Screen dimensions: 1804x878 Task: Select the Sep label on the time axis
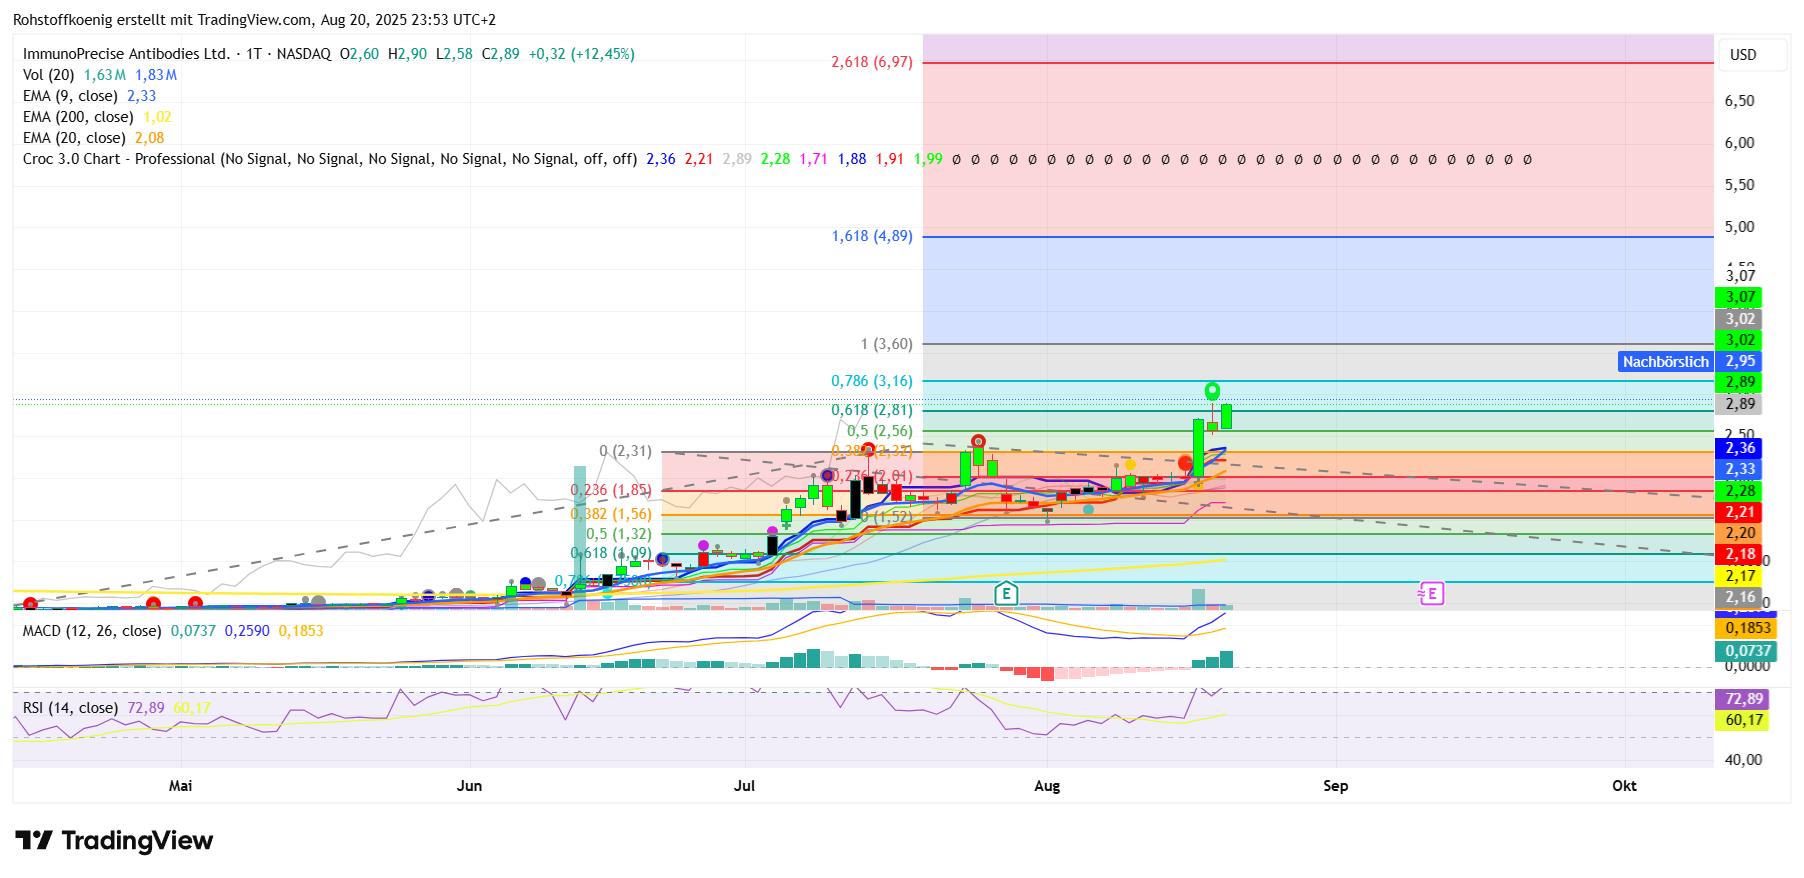pyautogui.click(x=1335, y=786)
